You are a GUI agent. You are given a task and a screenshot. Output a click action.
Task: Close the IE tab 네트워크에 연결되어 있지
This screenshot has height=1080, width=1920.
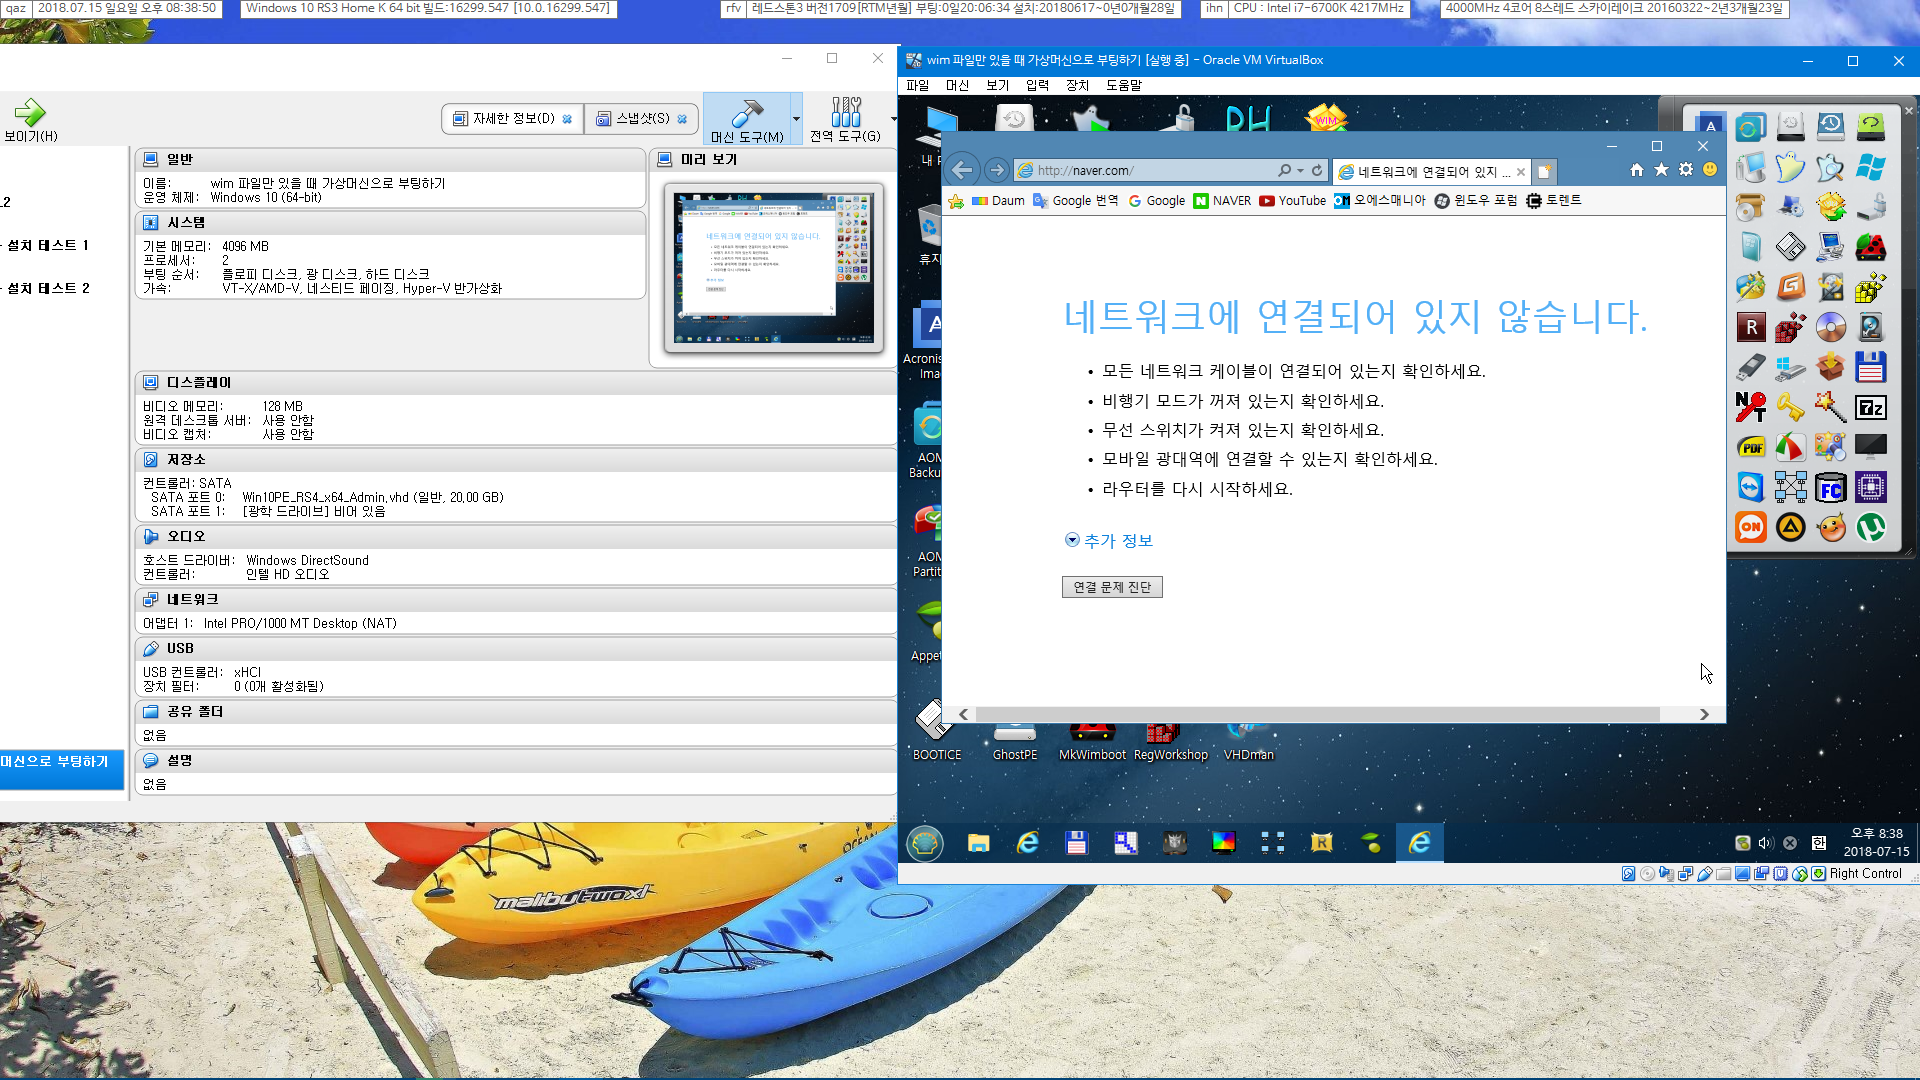(1521, 172)
